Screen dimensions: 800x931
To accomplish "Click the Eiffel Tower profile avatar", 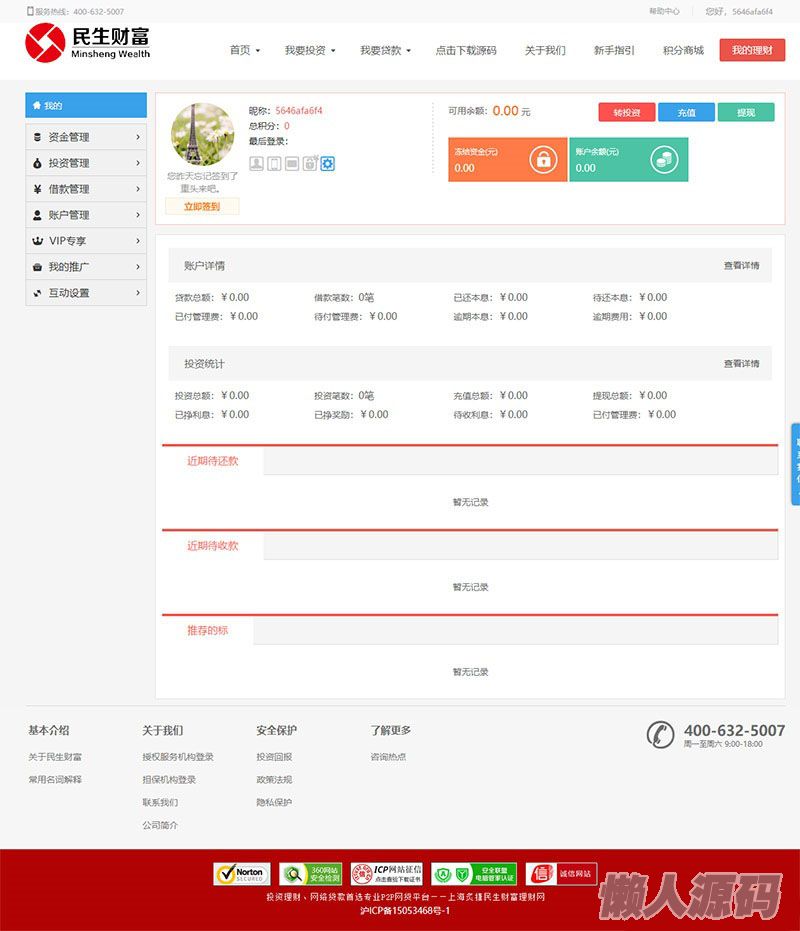I will coord(203,135).
